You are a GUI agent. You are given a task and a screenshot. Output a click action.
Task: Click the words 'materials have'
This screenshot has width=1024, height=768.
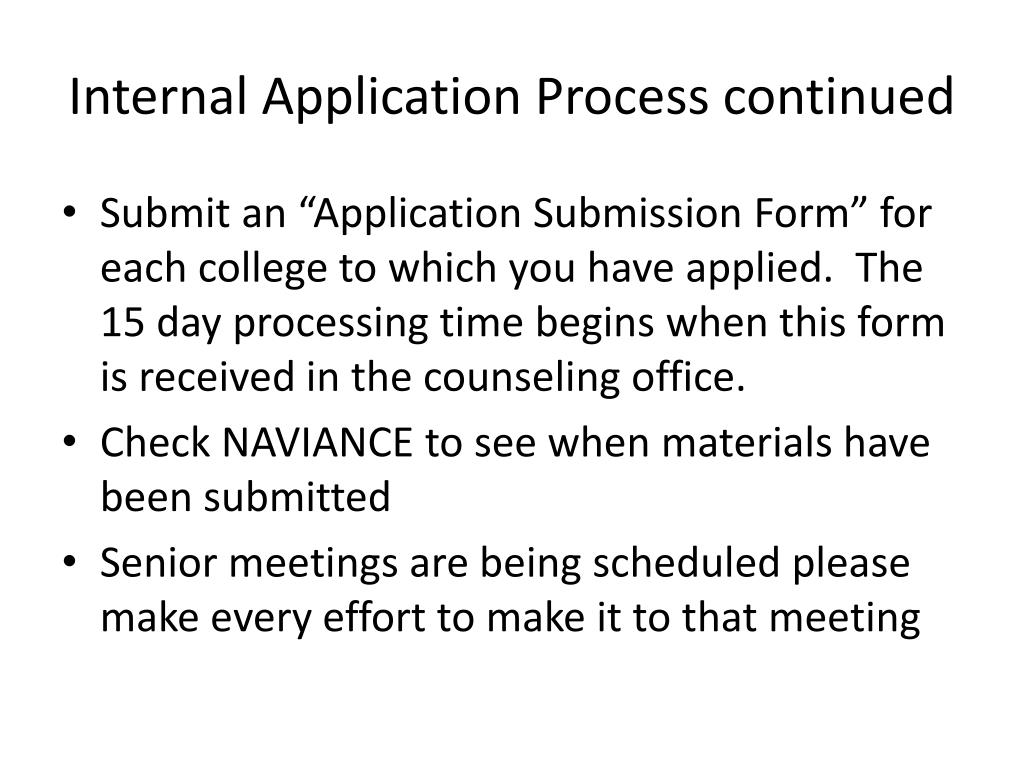tap(795, 443)
